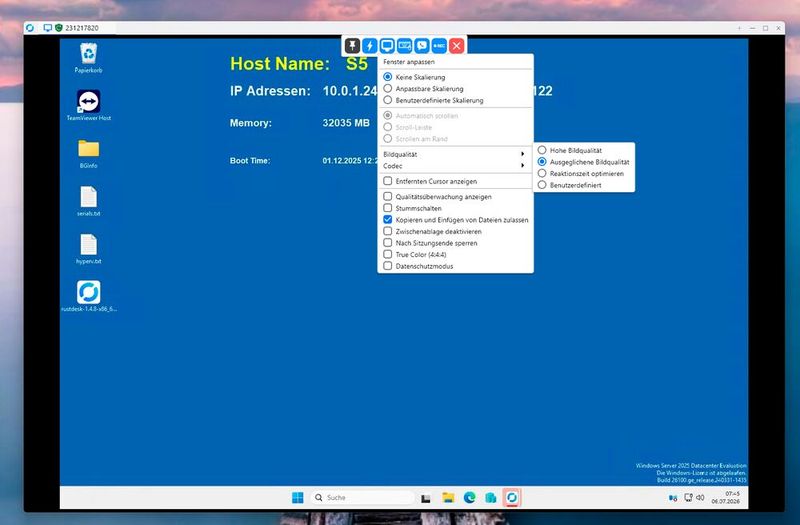Expand the Bildqualität submenu
This screenshot has height=525, width=800.
(455, 154)
